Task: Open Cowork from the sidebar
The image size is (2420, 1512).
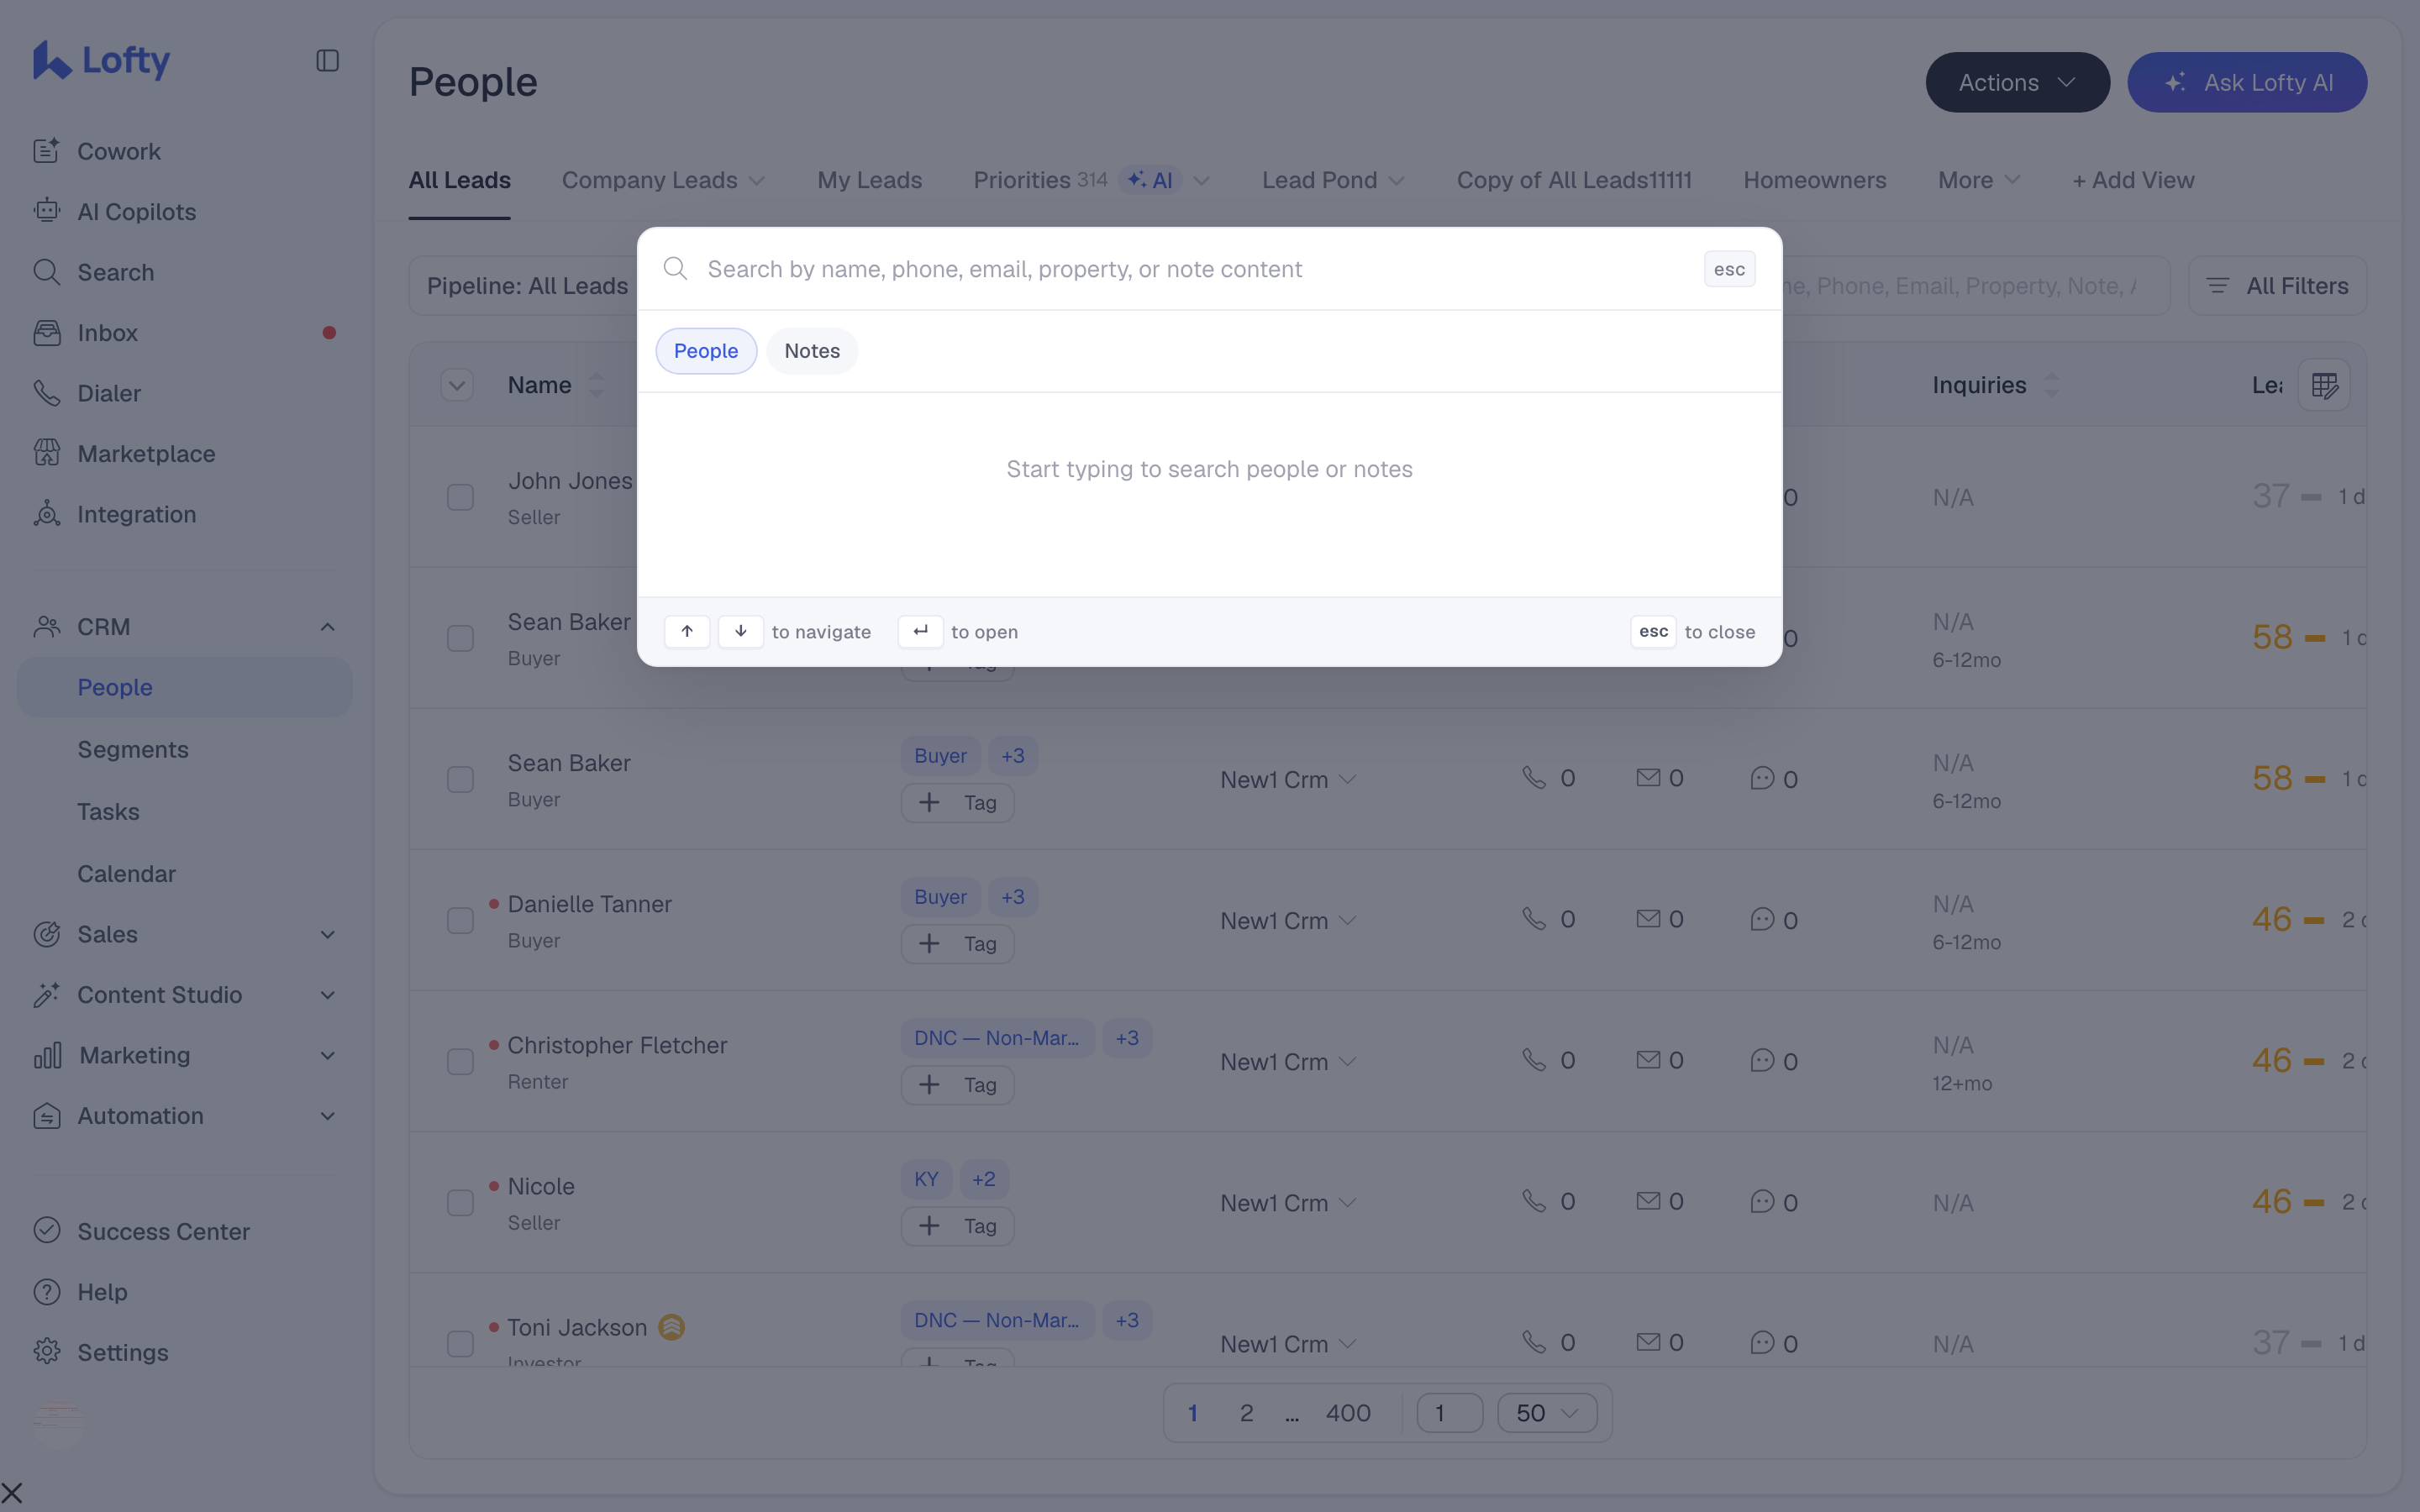Action: pyautogui.click(x=118, y=151)
